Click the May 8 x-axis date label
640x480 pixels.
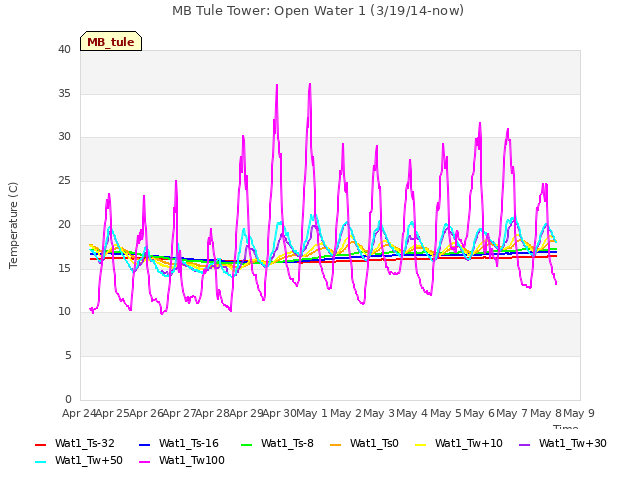click(x=546, y=413)
